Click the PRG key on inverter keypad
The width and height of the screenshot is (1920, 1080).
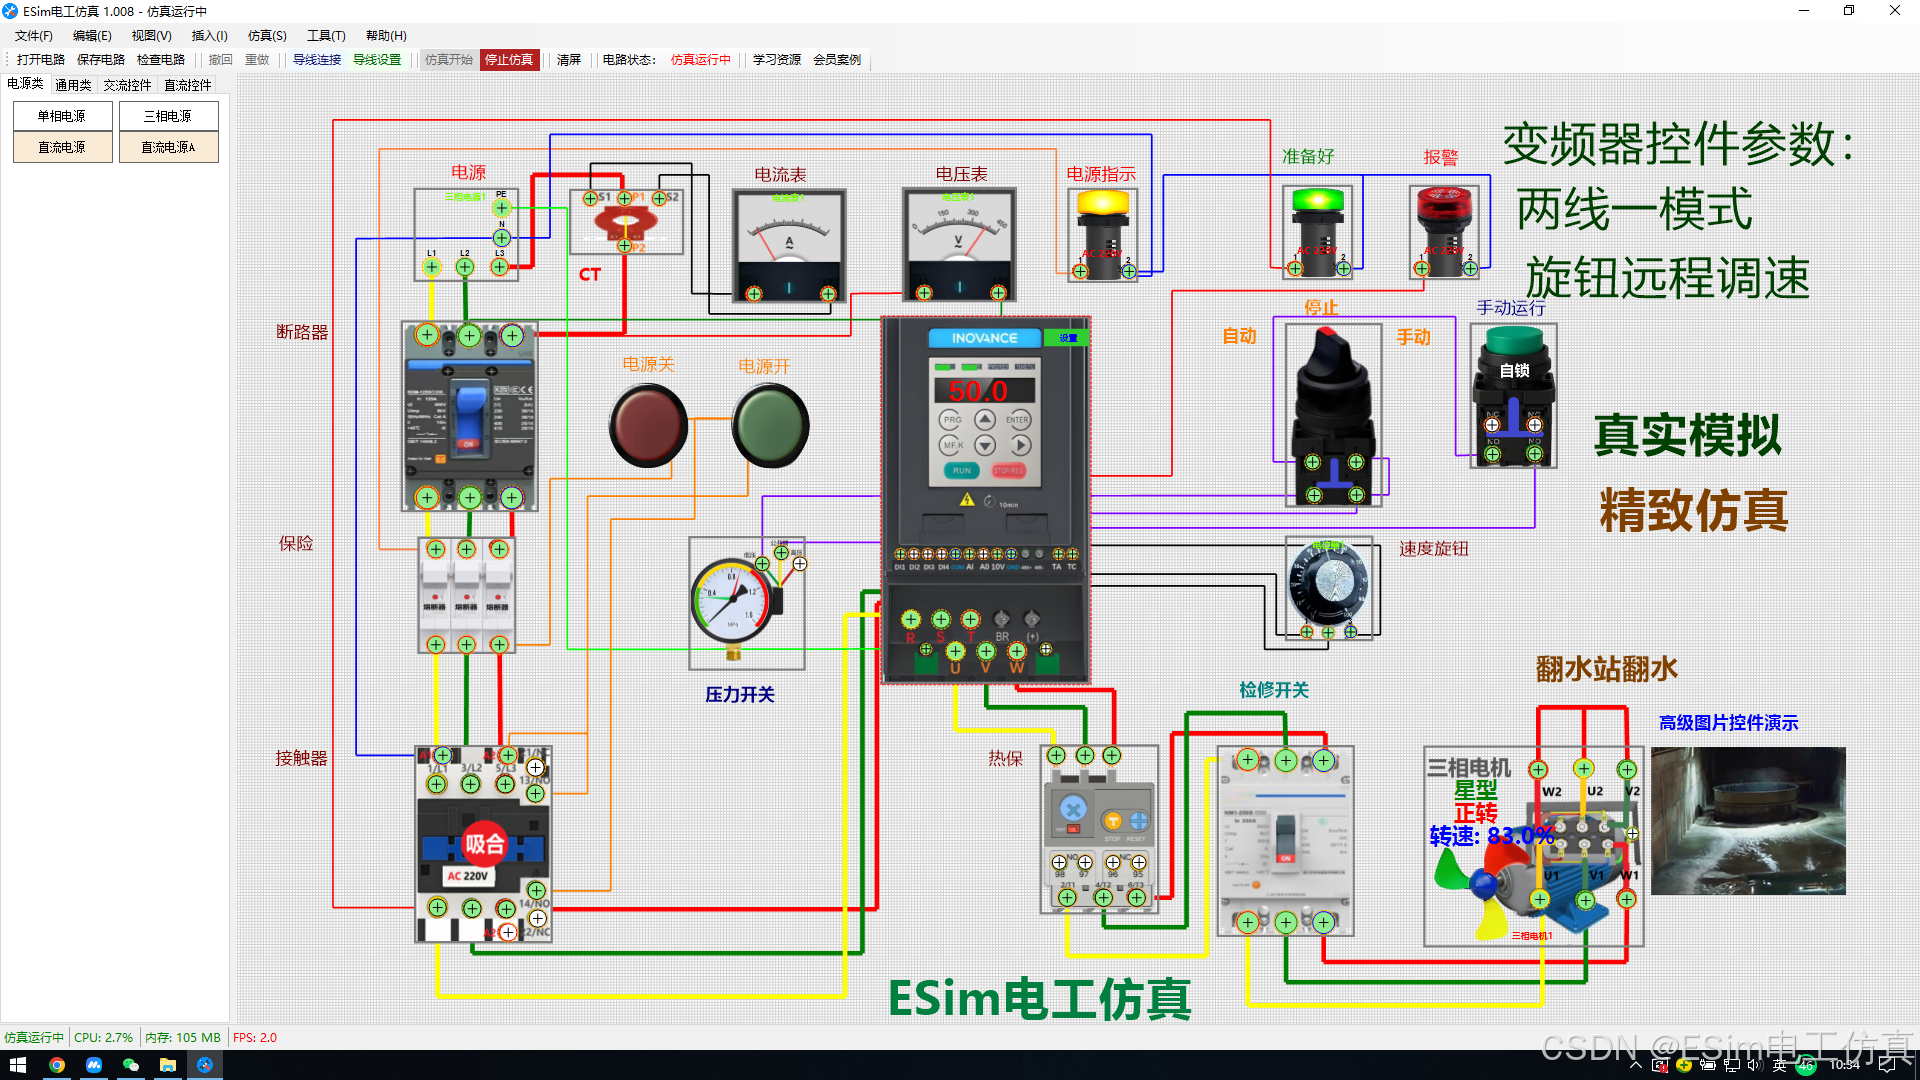coord(952,420)
